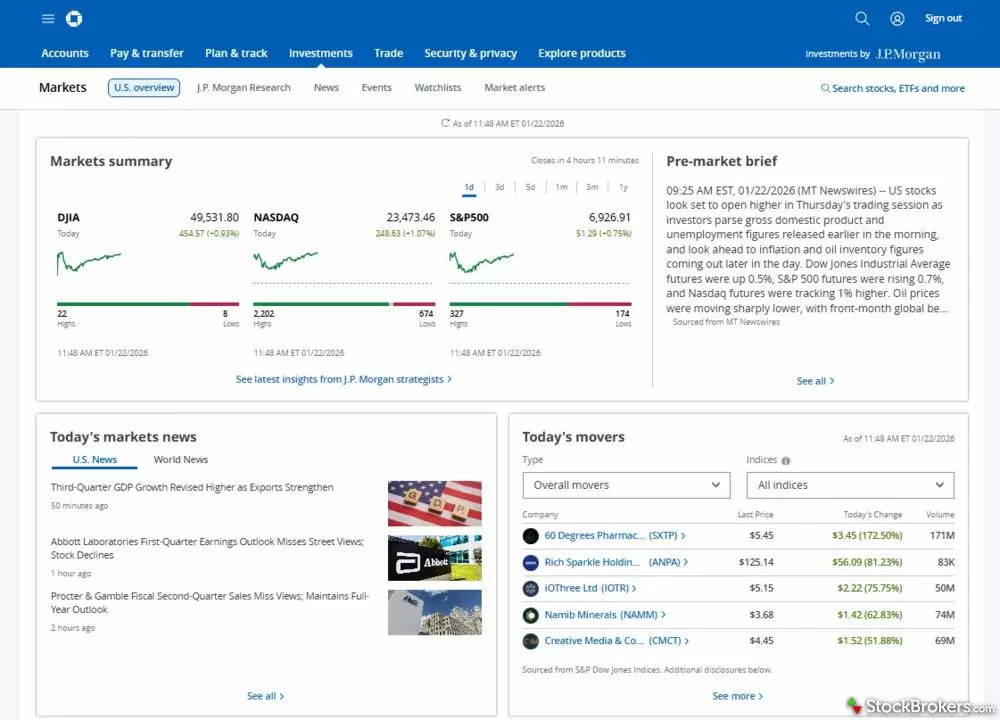The height and width of the screenshot is (720, 1000).
Task: Click the 60 Degrees Pharmaceuticals company icon
Action: (530, 536)
